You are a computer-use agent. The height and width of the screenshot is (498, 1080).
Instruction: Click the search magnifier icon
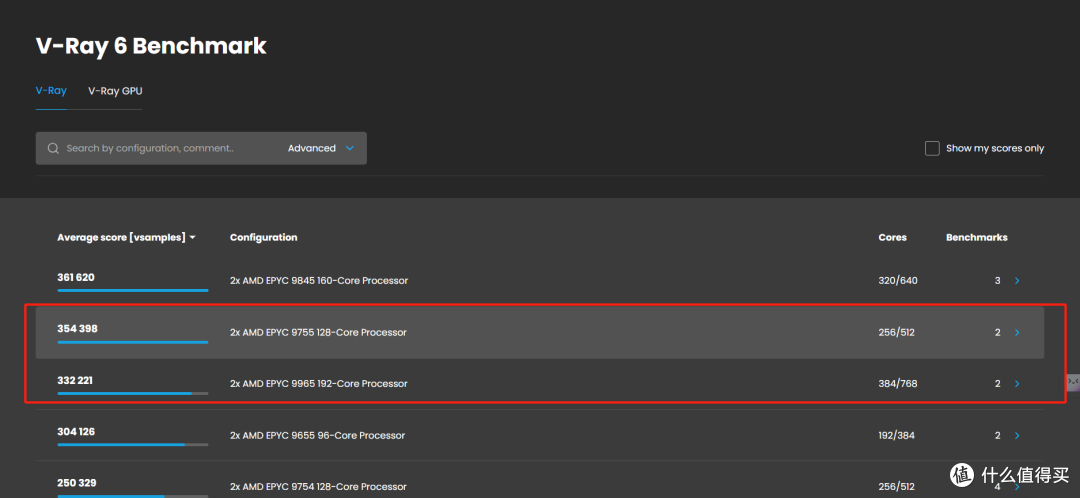click(x=53, y=148)
